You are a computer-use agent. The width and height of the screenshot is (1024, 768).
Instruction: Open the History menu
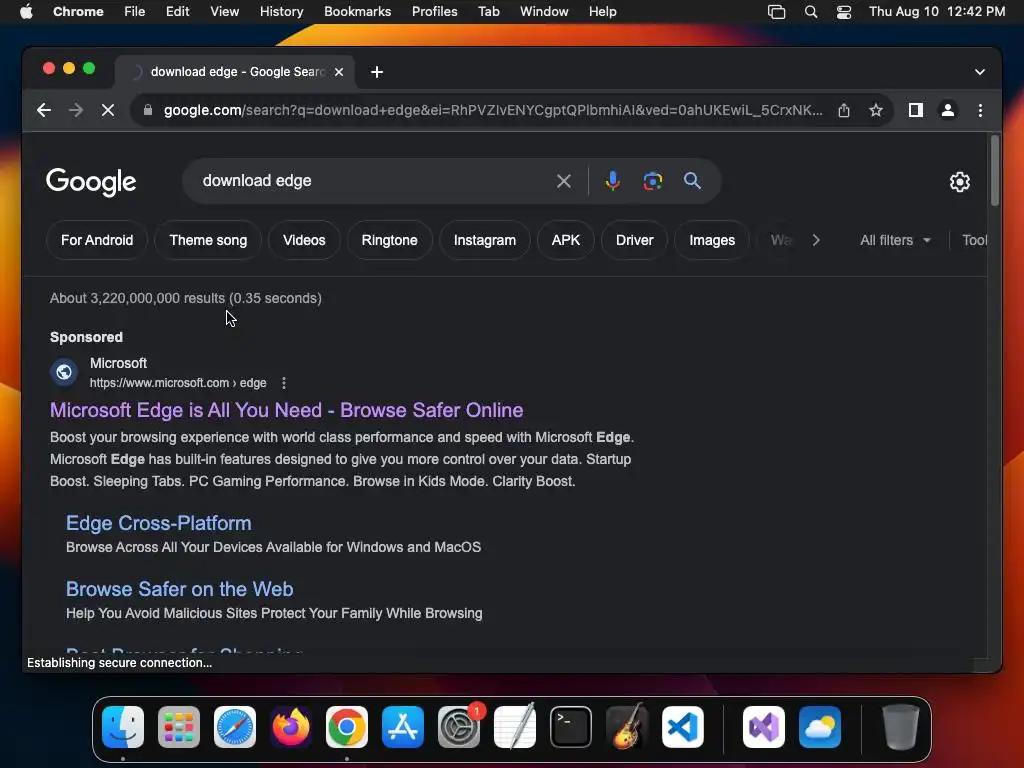(x=281, y=12)
